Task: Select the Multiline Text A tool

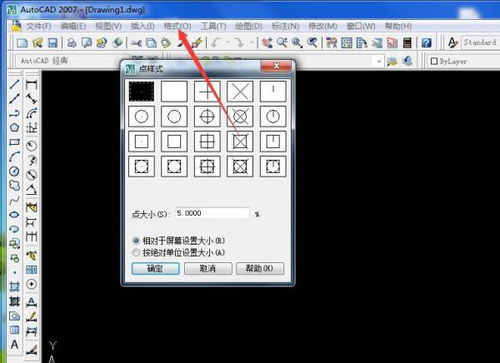Action: tap(14, 345)
